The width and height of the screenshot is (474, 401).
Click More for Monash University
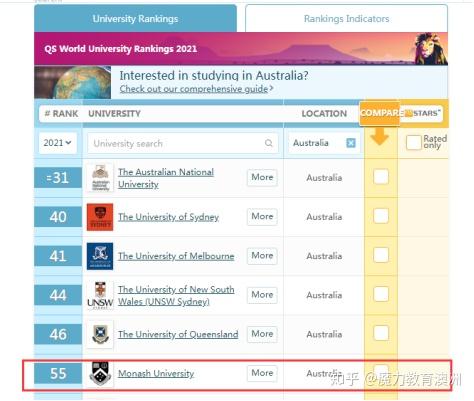coord(262,373)
